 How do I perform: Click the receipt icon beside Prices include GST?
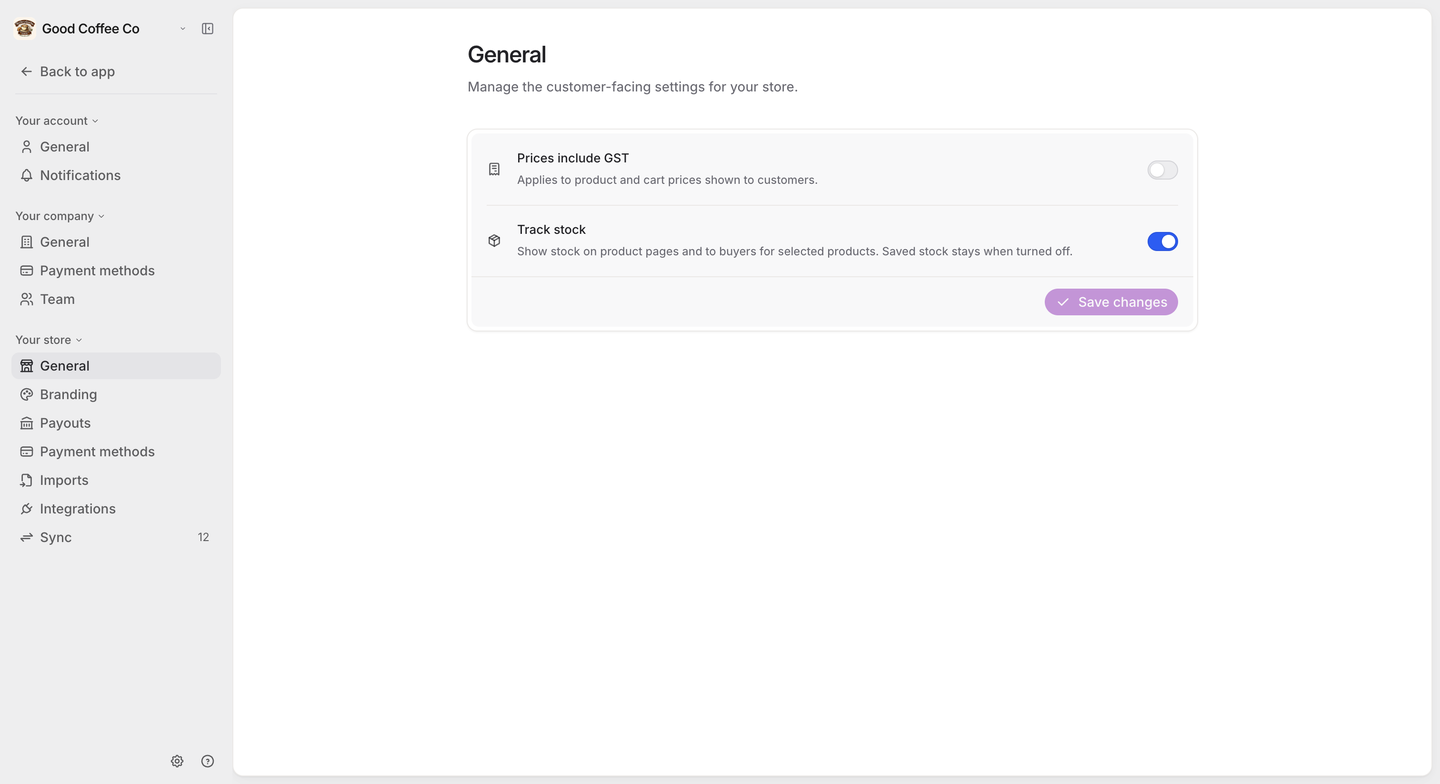click(x=494, y=170)
